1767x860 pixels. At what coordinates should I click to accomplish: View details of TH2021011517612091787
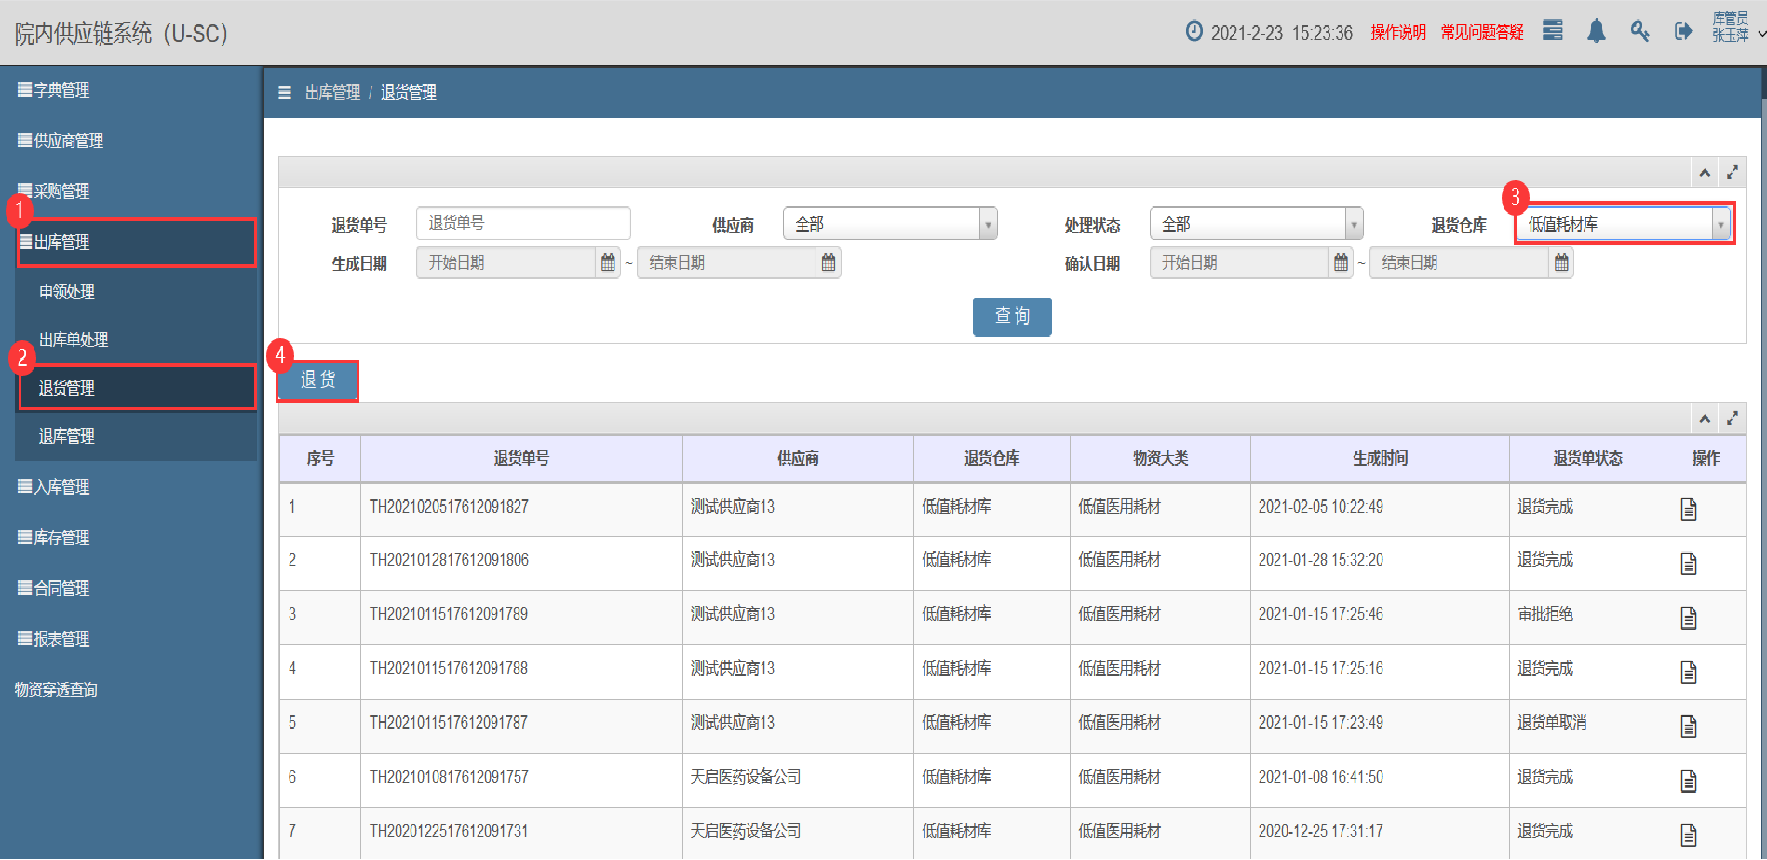coord(1689,725)
